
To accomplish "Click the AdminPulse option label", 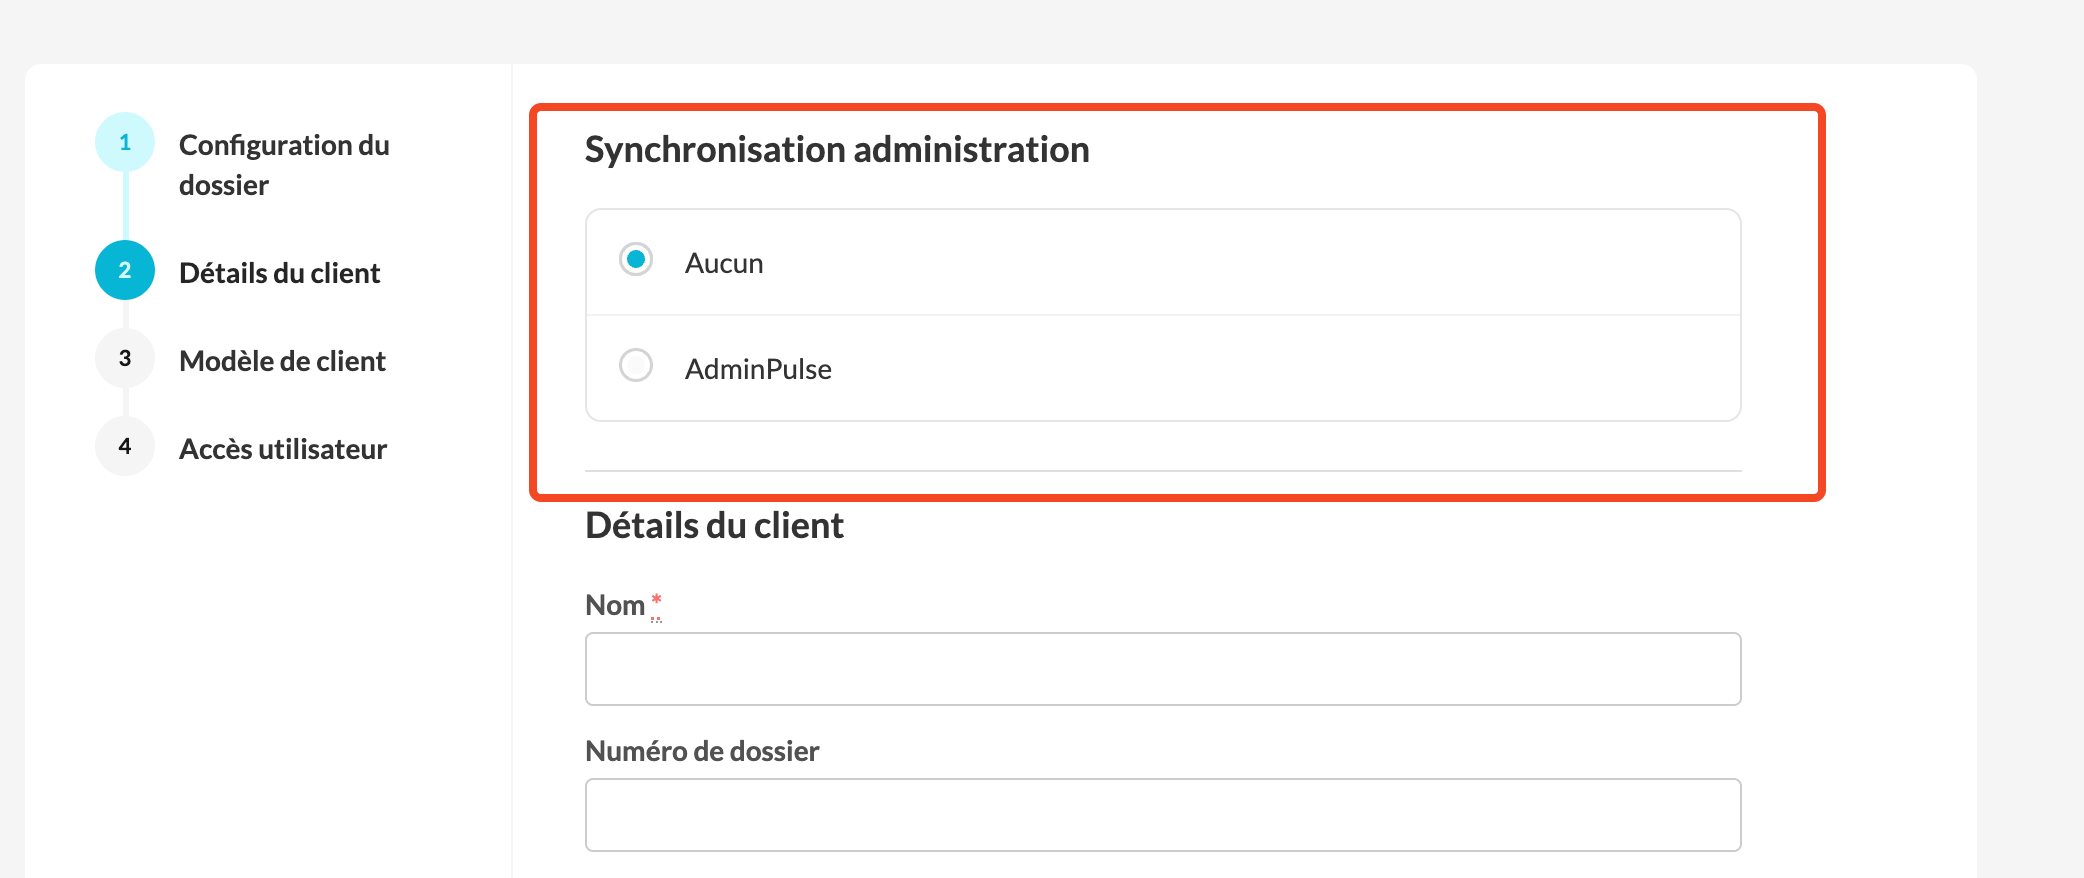I will coord(758,369).
